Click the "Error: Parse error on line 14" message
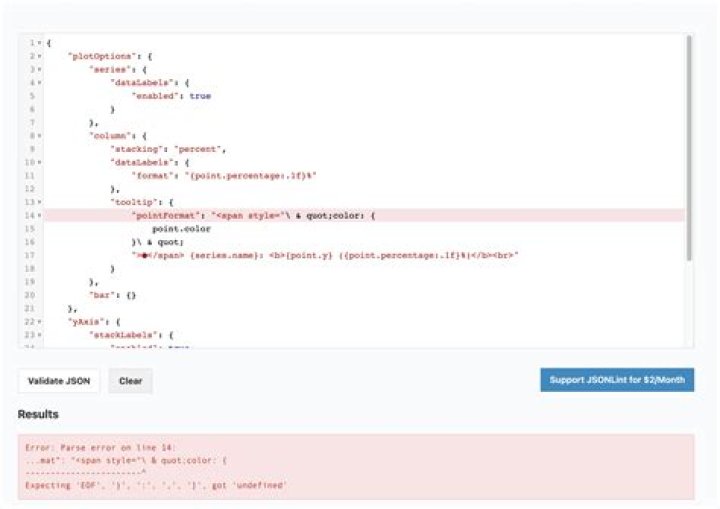The image size is (720, 509). [101, 447]
